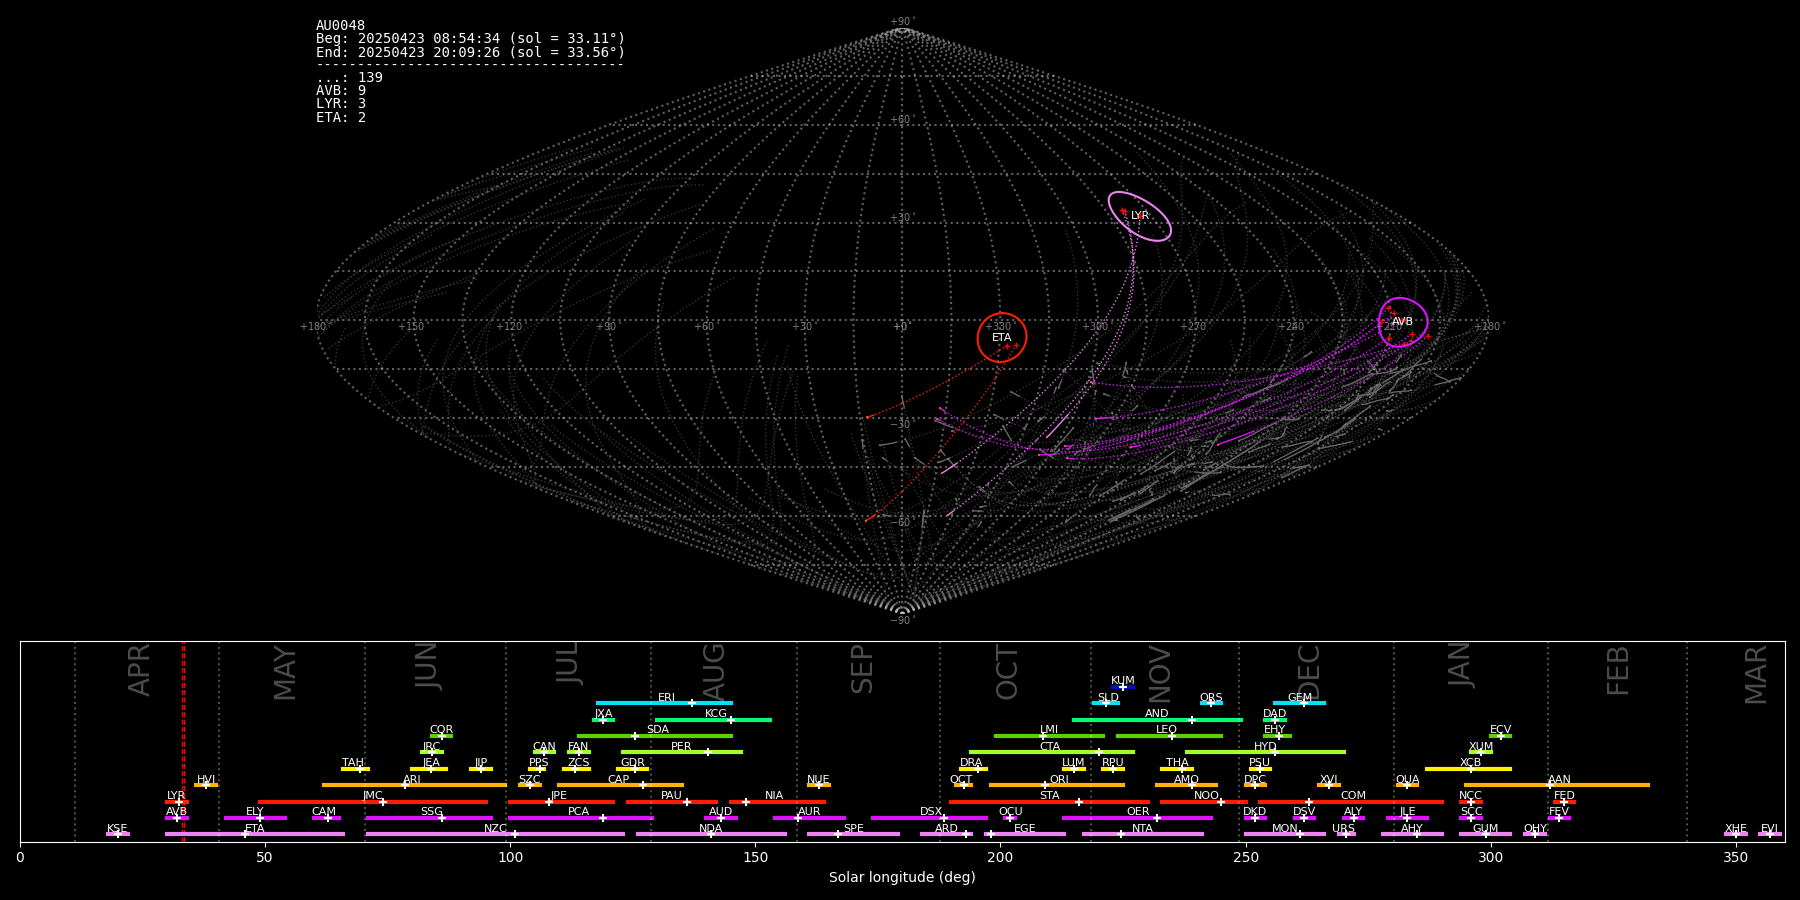Click the ECV shower label in timeline
The image size is (1800, 900).
tap(1501, 730)
